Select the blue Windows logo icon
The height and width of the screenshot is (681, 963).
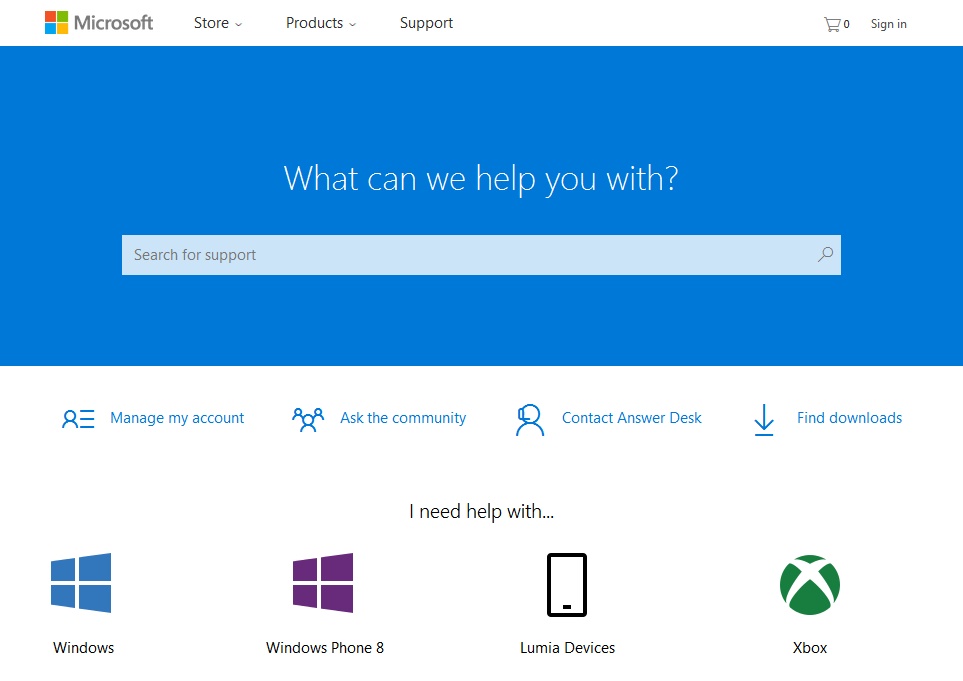click(81, 583)
